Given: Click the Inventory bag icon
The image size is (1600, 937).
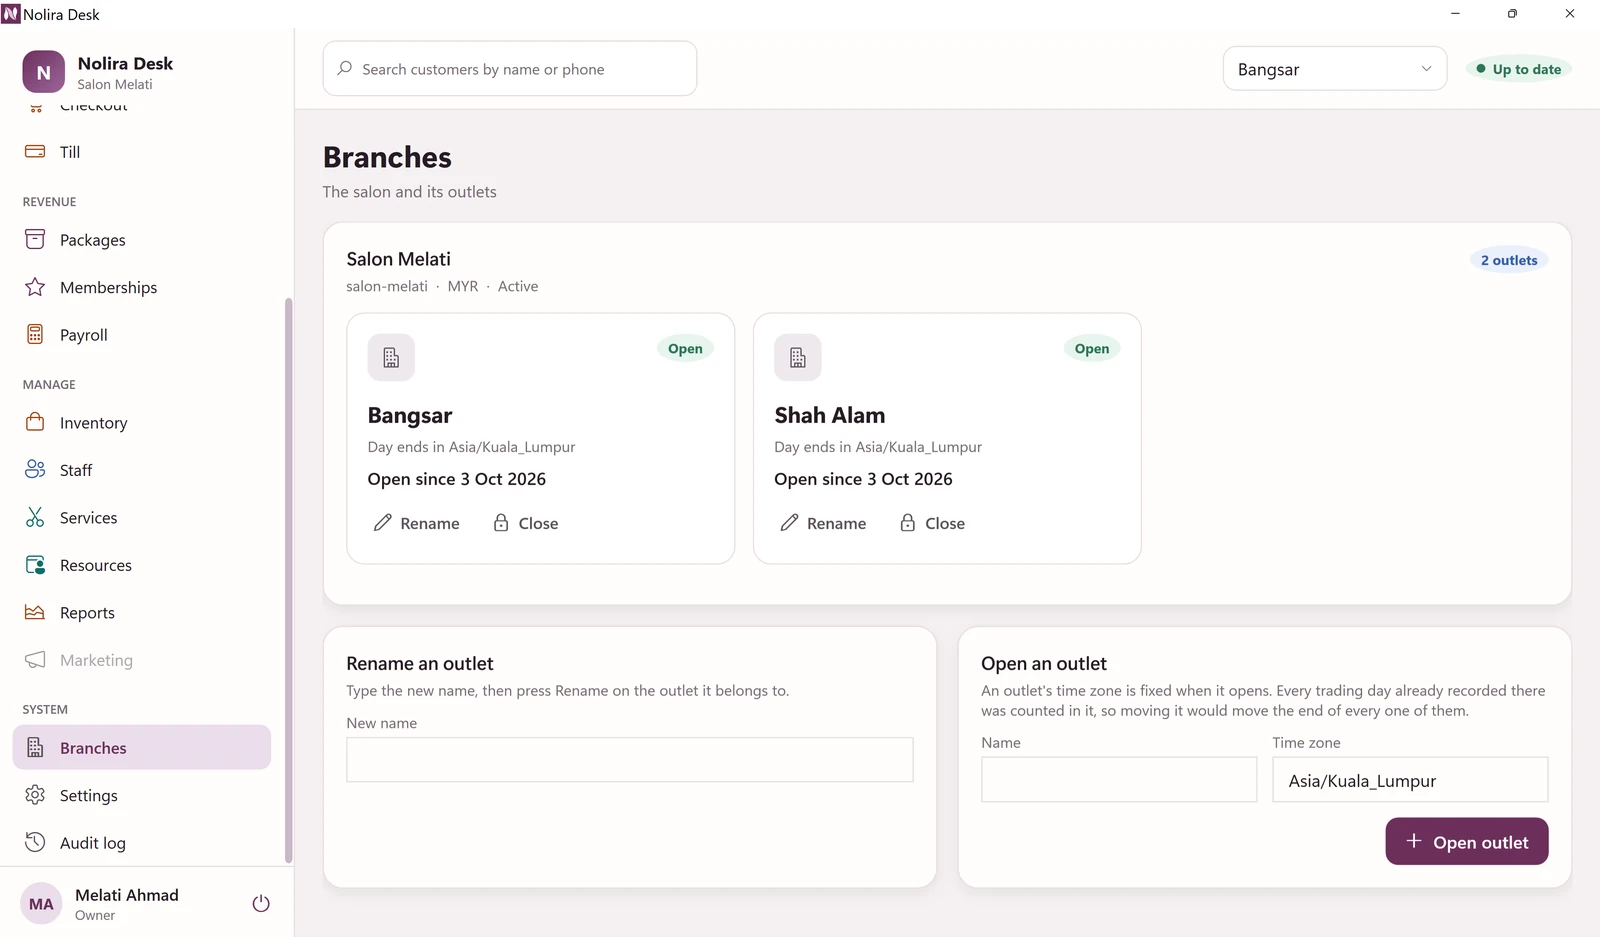Looking at the screenshot, I should [35, 422].
